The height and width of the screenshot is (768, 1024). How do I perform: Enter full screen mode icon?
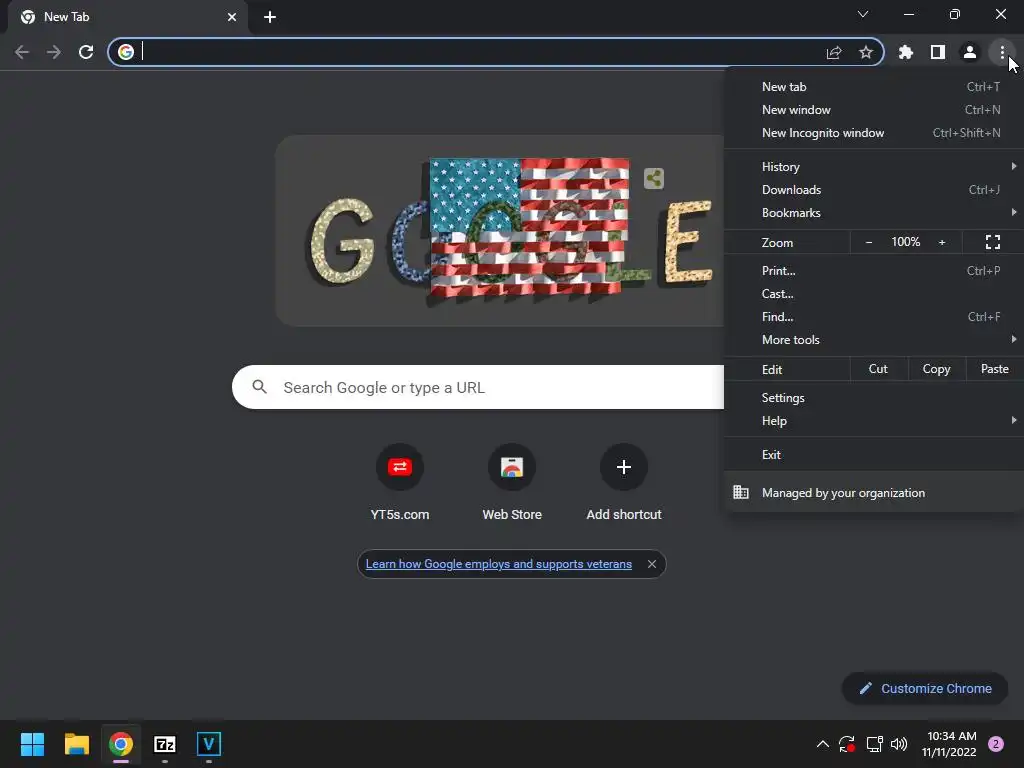993,242
